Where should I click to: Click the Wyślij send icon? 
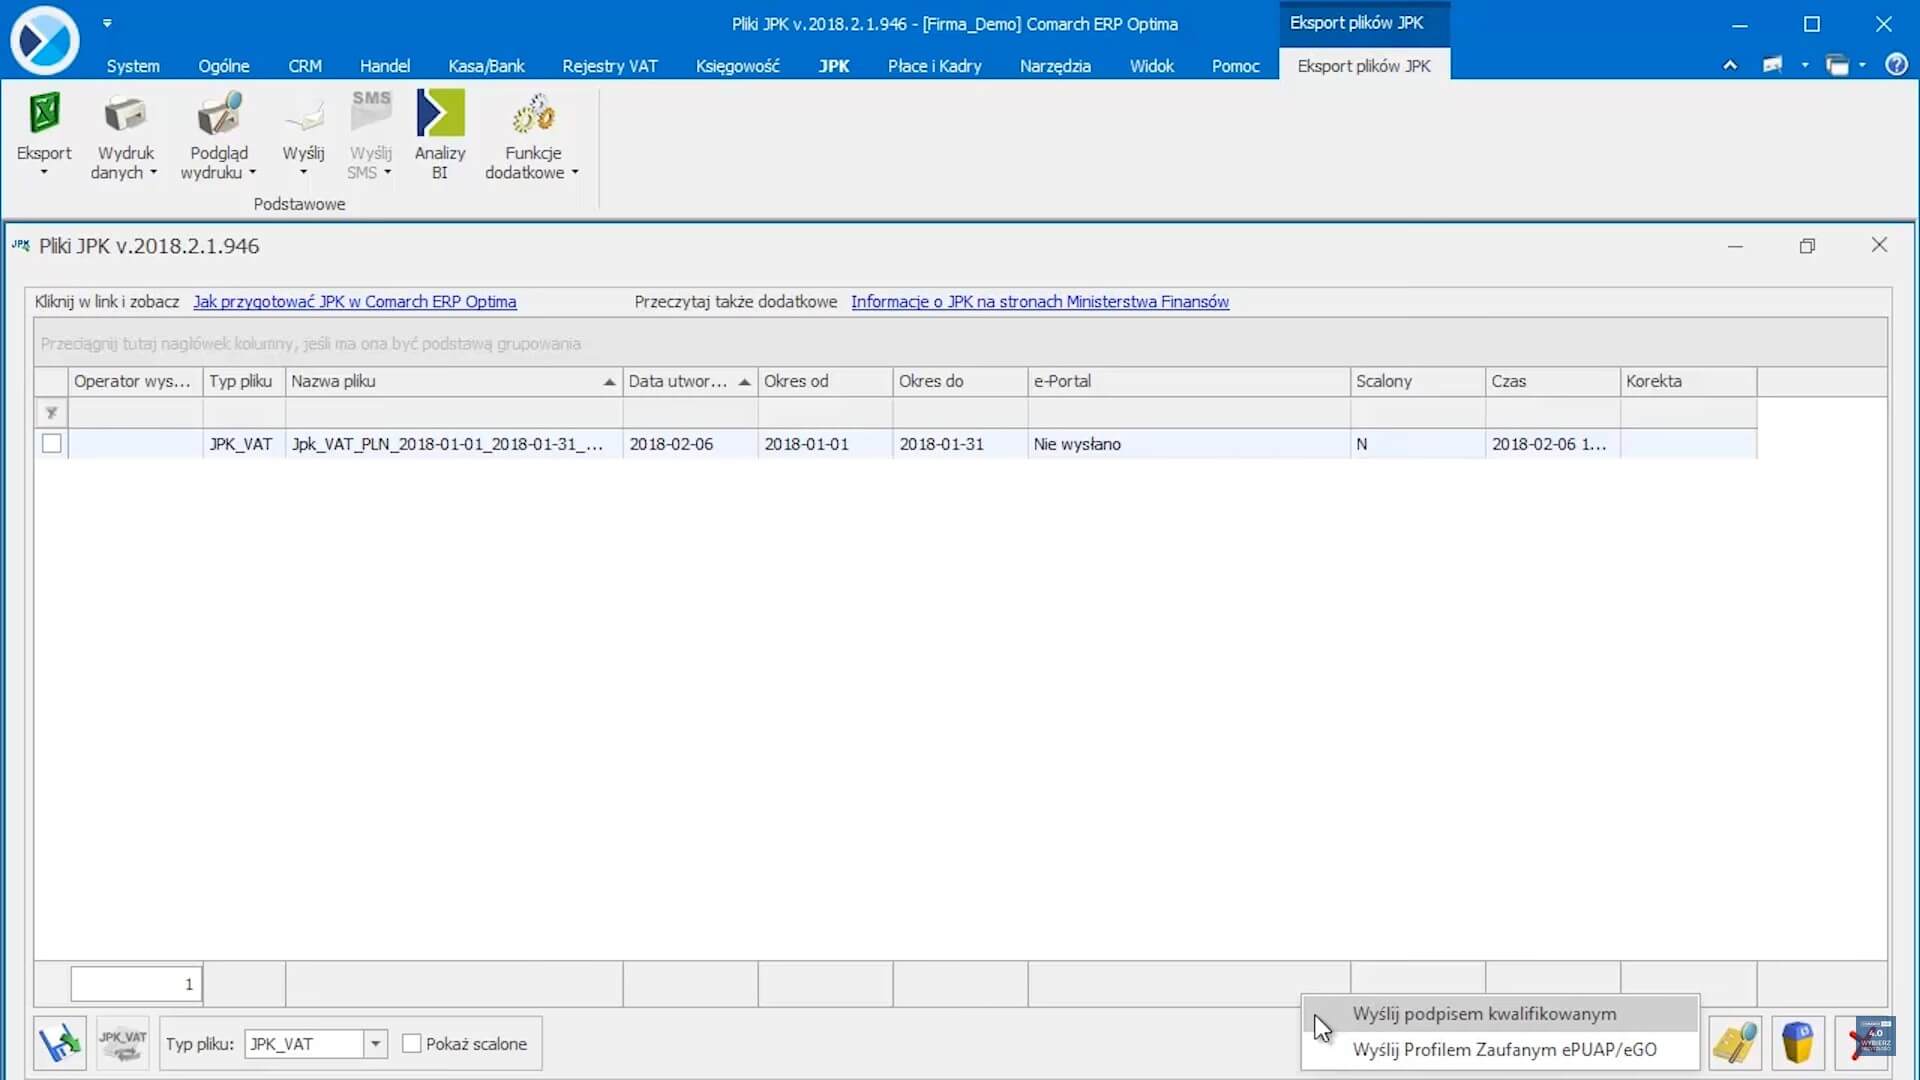point(304,117)
